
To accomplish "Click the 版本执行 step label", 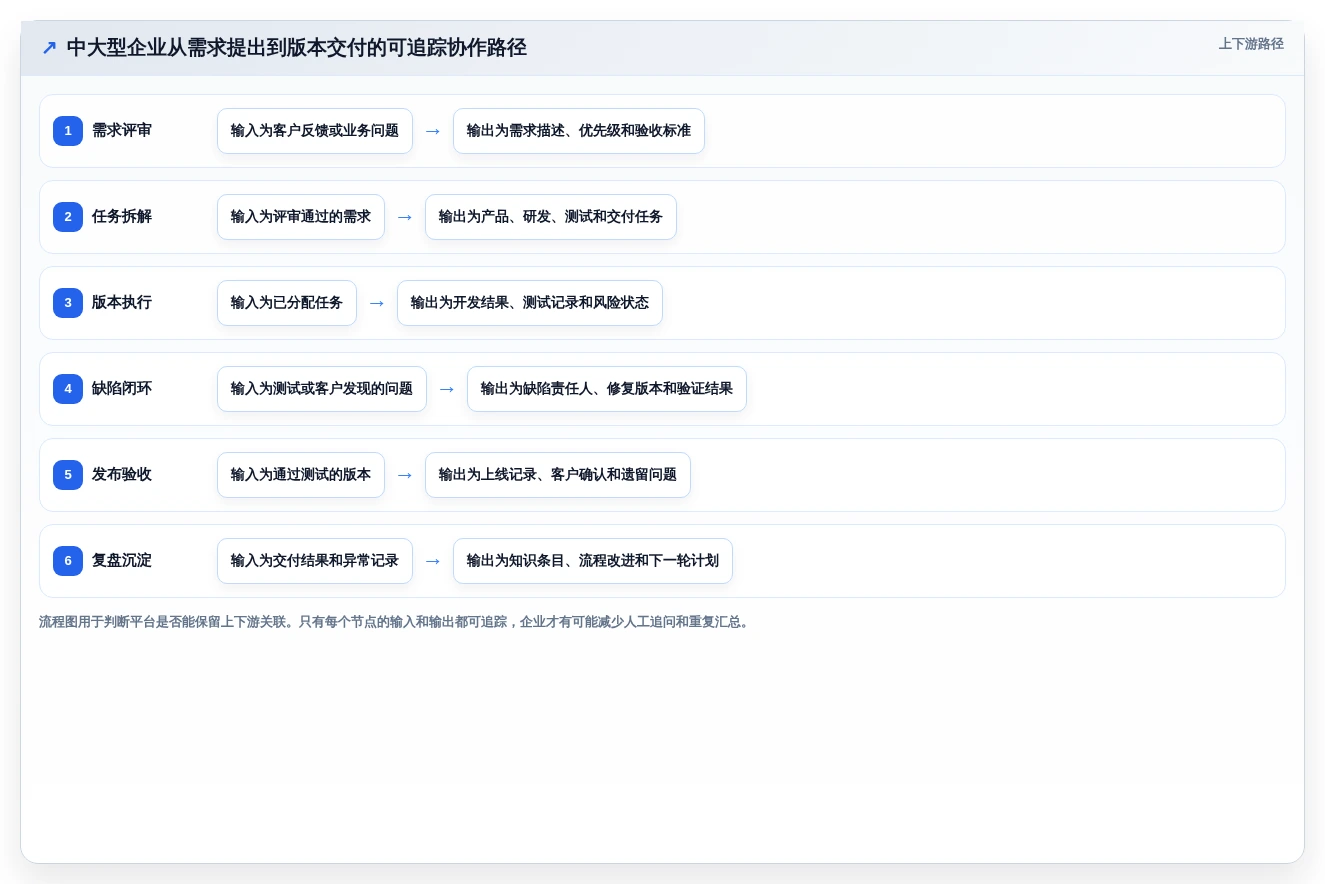I will tap(122, 302).
